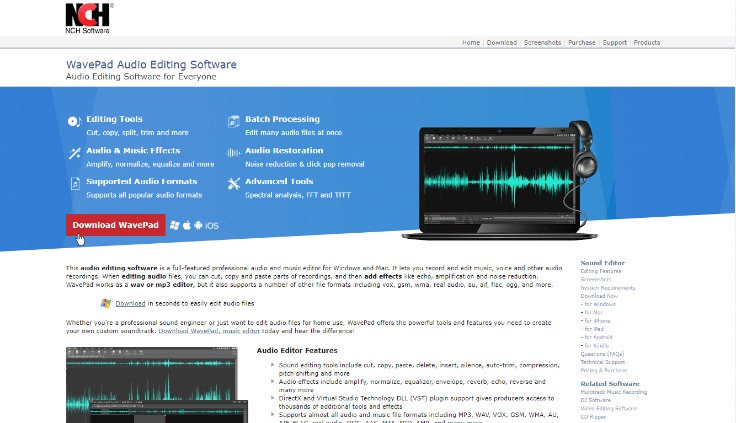Click the Download link beside the Windows flag
Image resolution: width=736 pixels, height=423 pixels.
coord(130,302)
